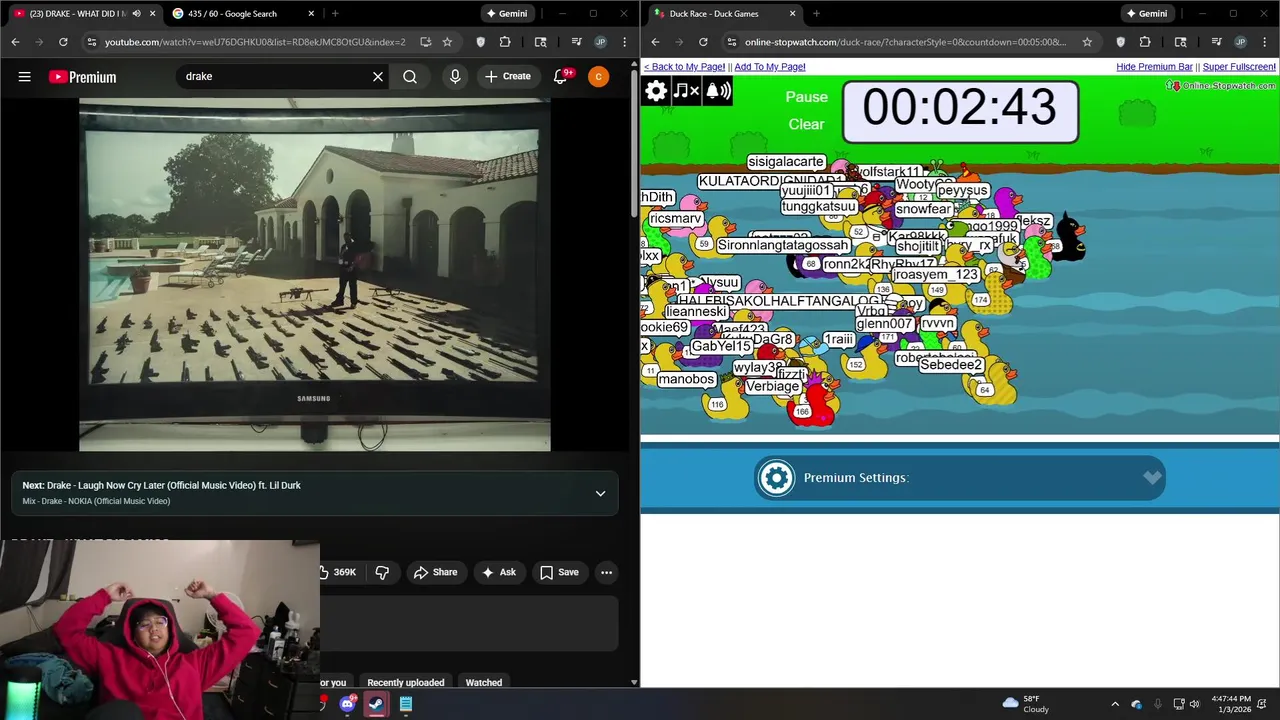The height and width of the screenshot is (720, 1280).
Task: Open Notepad icon on the taskbar
Action: 405,704
